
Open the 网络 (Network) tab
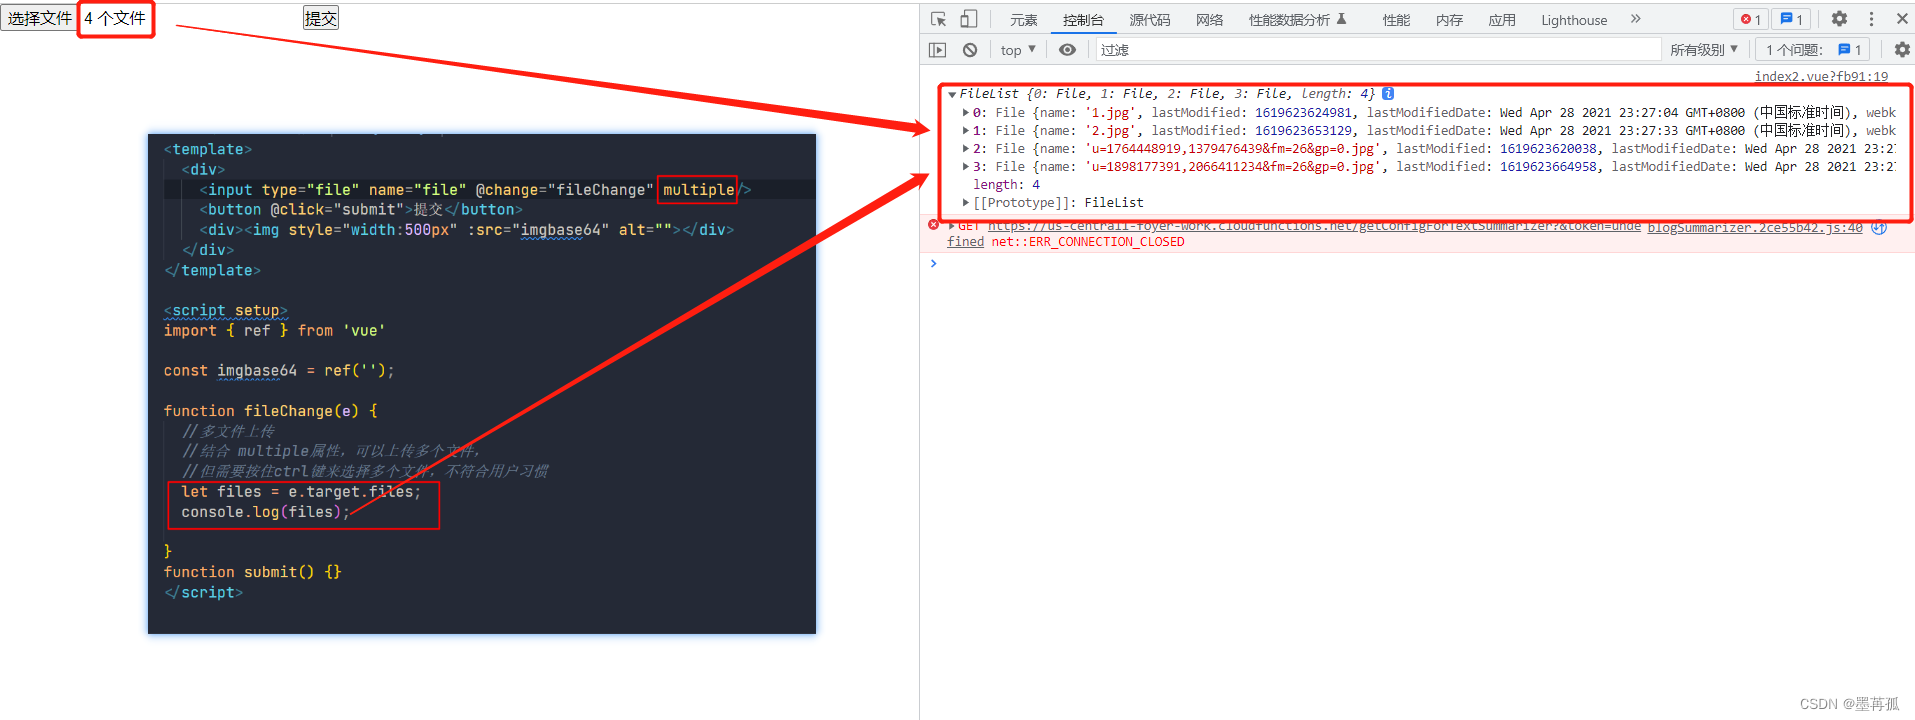(1209, 20)
